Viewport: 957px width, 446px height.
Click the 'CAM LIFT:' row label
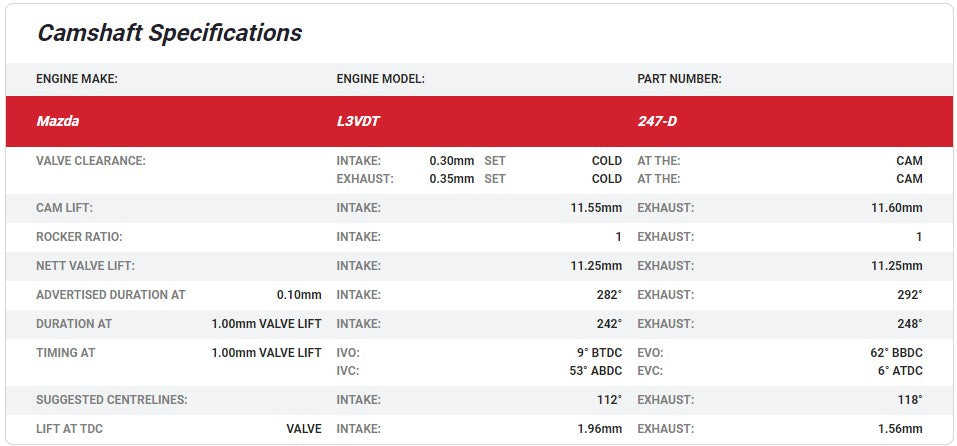(x=64, y=208)
